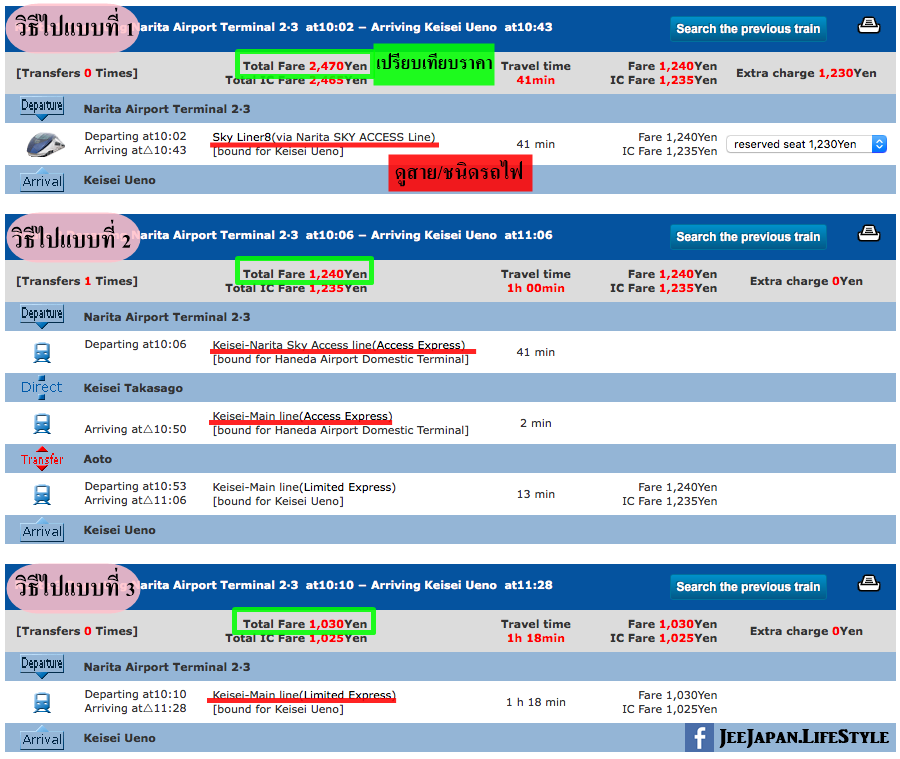Click the 13 min duration text

[536, 494]
